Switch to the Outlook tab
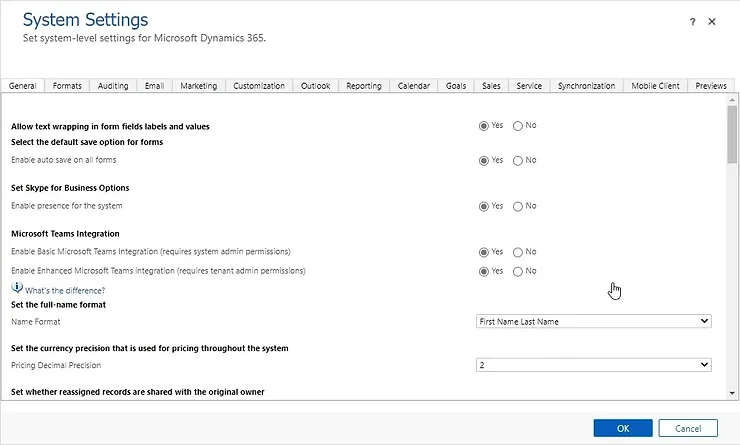Image resolution: width=740 pixels, height=445 pixels. pyautogui.click(x=316, y=86)
